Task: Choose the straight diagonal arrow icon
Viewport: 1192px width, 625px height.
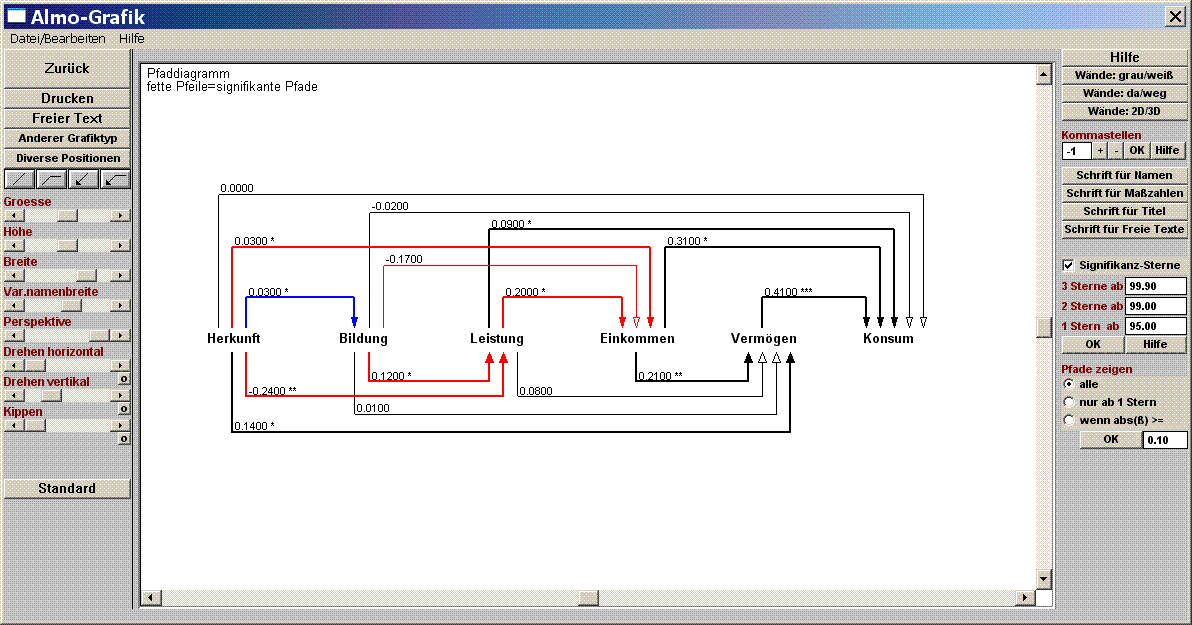Action: pos(84,180)
